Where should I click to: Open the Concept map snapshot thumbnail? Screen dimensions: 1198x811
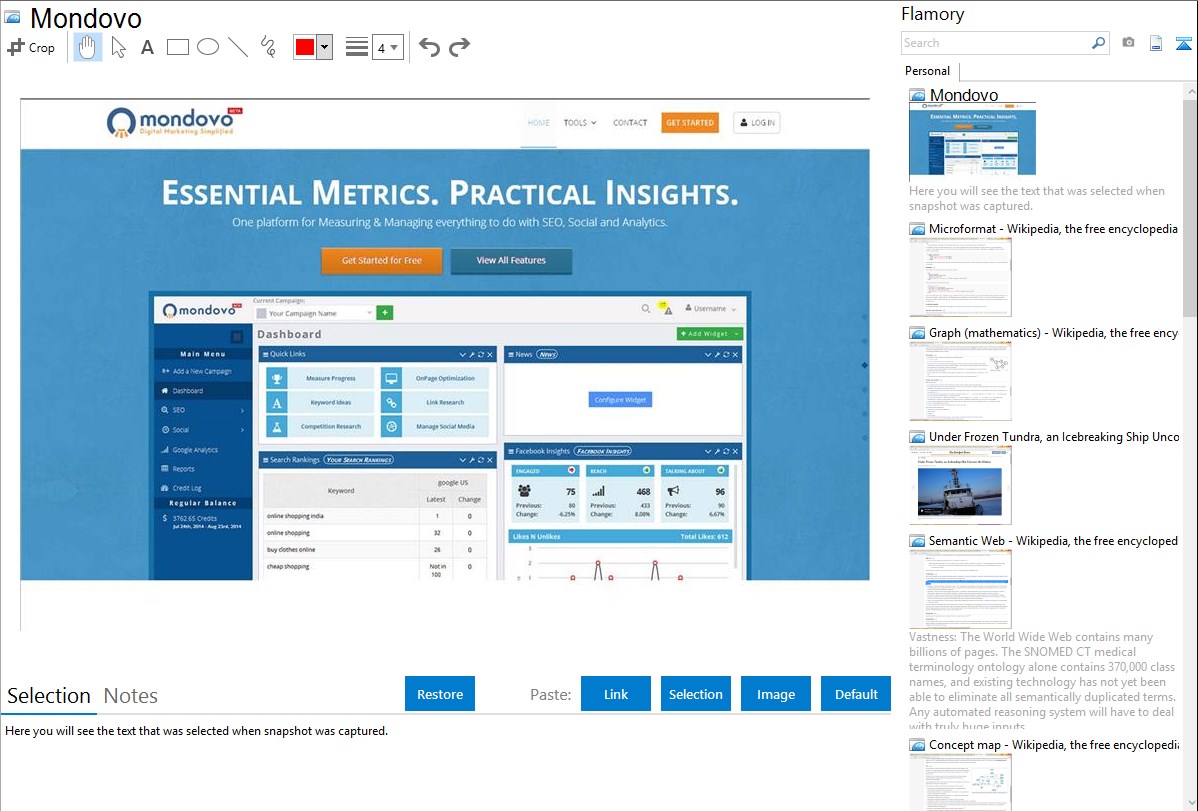pos(960,782)
